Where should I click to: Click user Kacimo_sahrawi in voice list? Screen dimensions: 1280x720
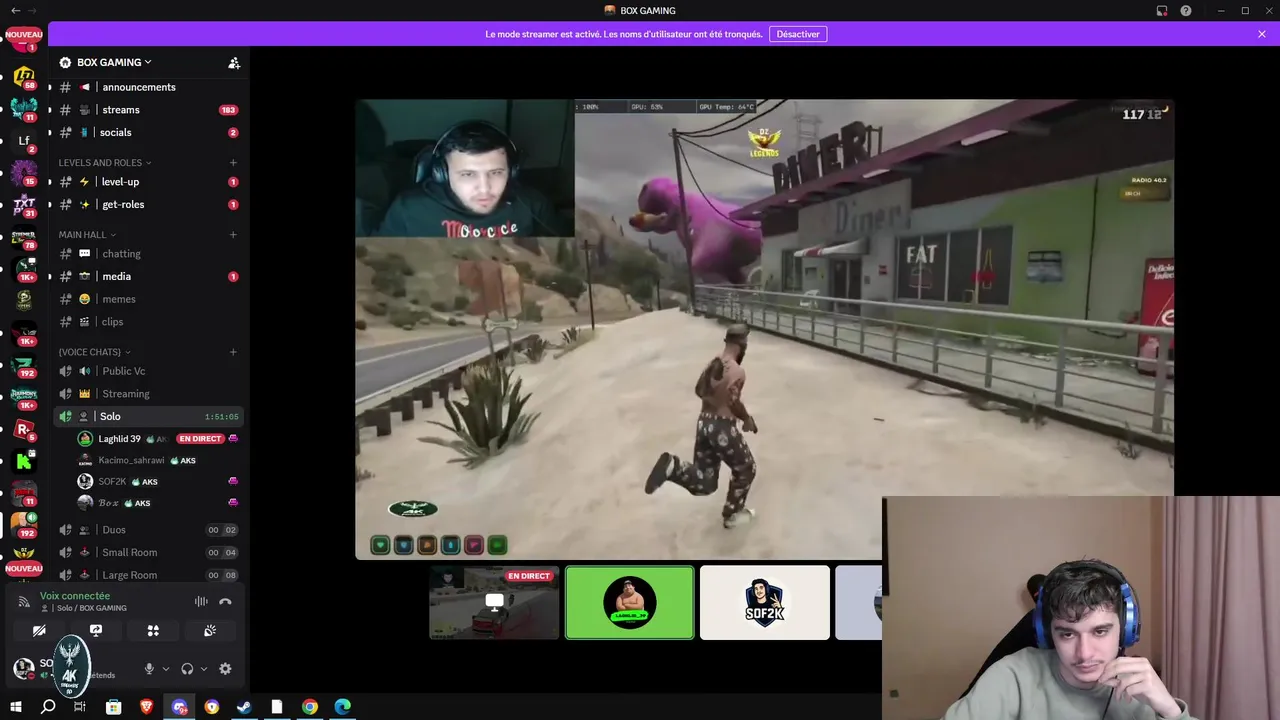[131, 460]
